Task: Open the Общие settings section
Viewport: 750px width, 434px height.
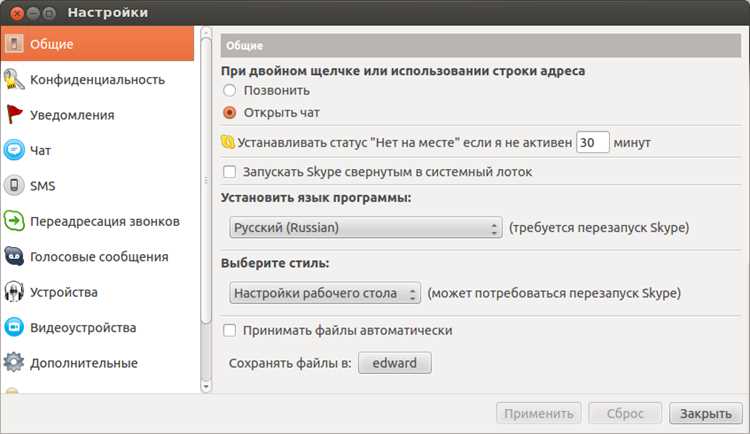Action: (x=98, y=44)
